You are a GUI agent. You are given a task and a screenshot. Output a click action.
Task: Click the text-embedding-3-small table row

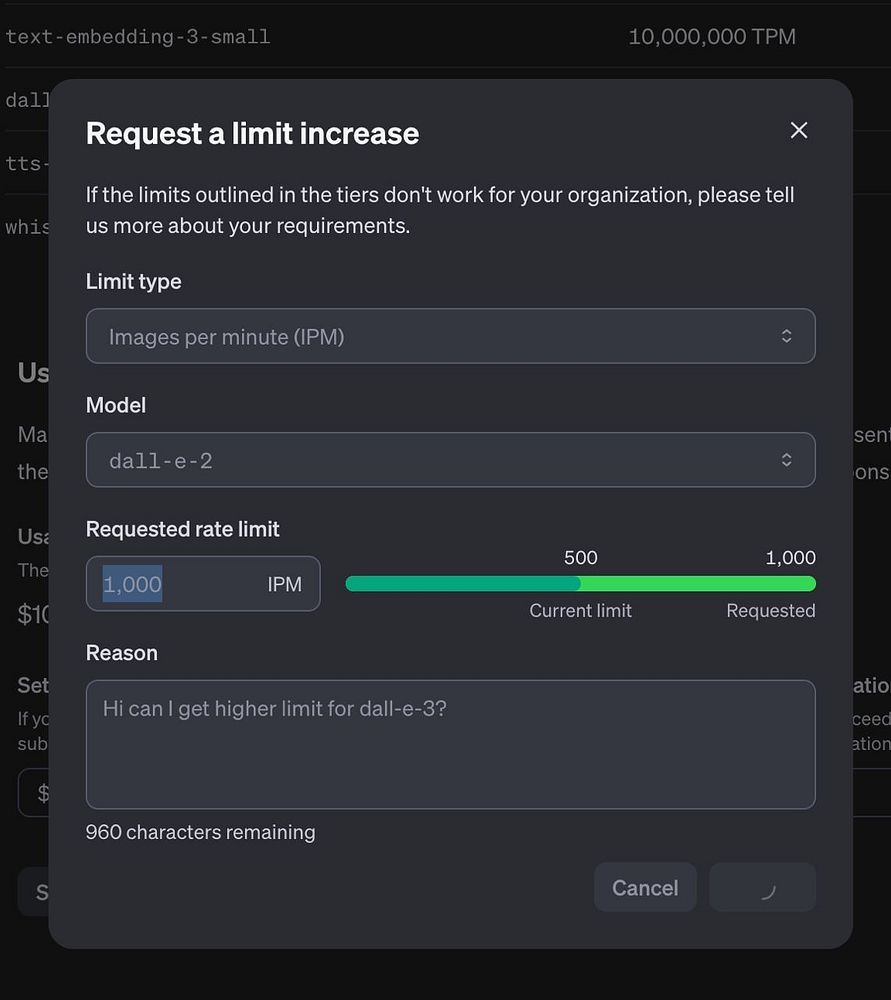pos(138,37)
